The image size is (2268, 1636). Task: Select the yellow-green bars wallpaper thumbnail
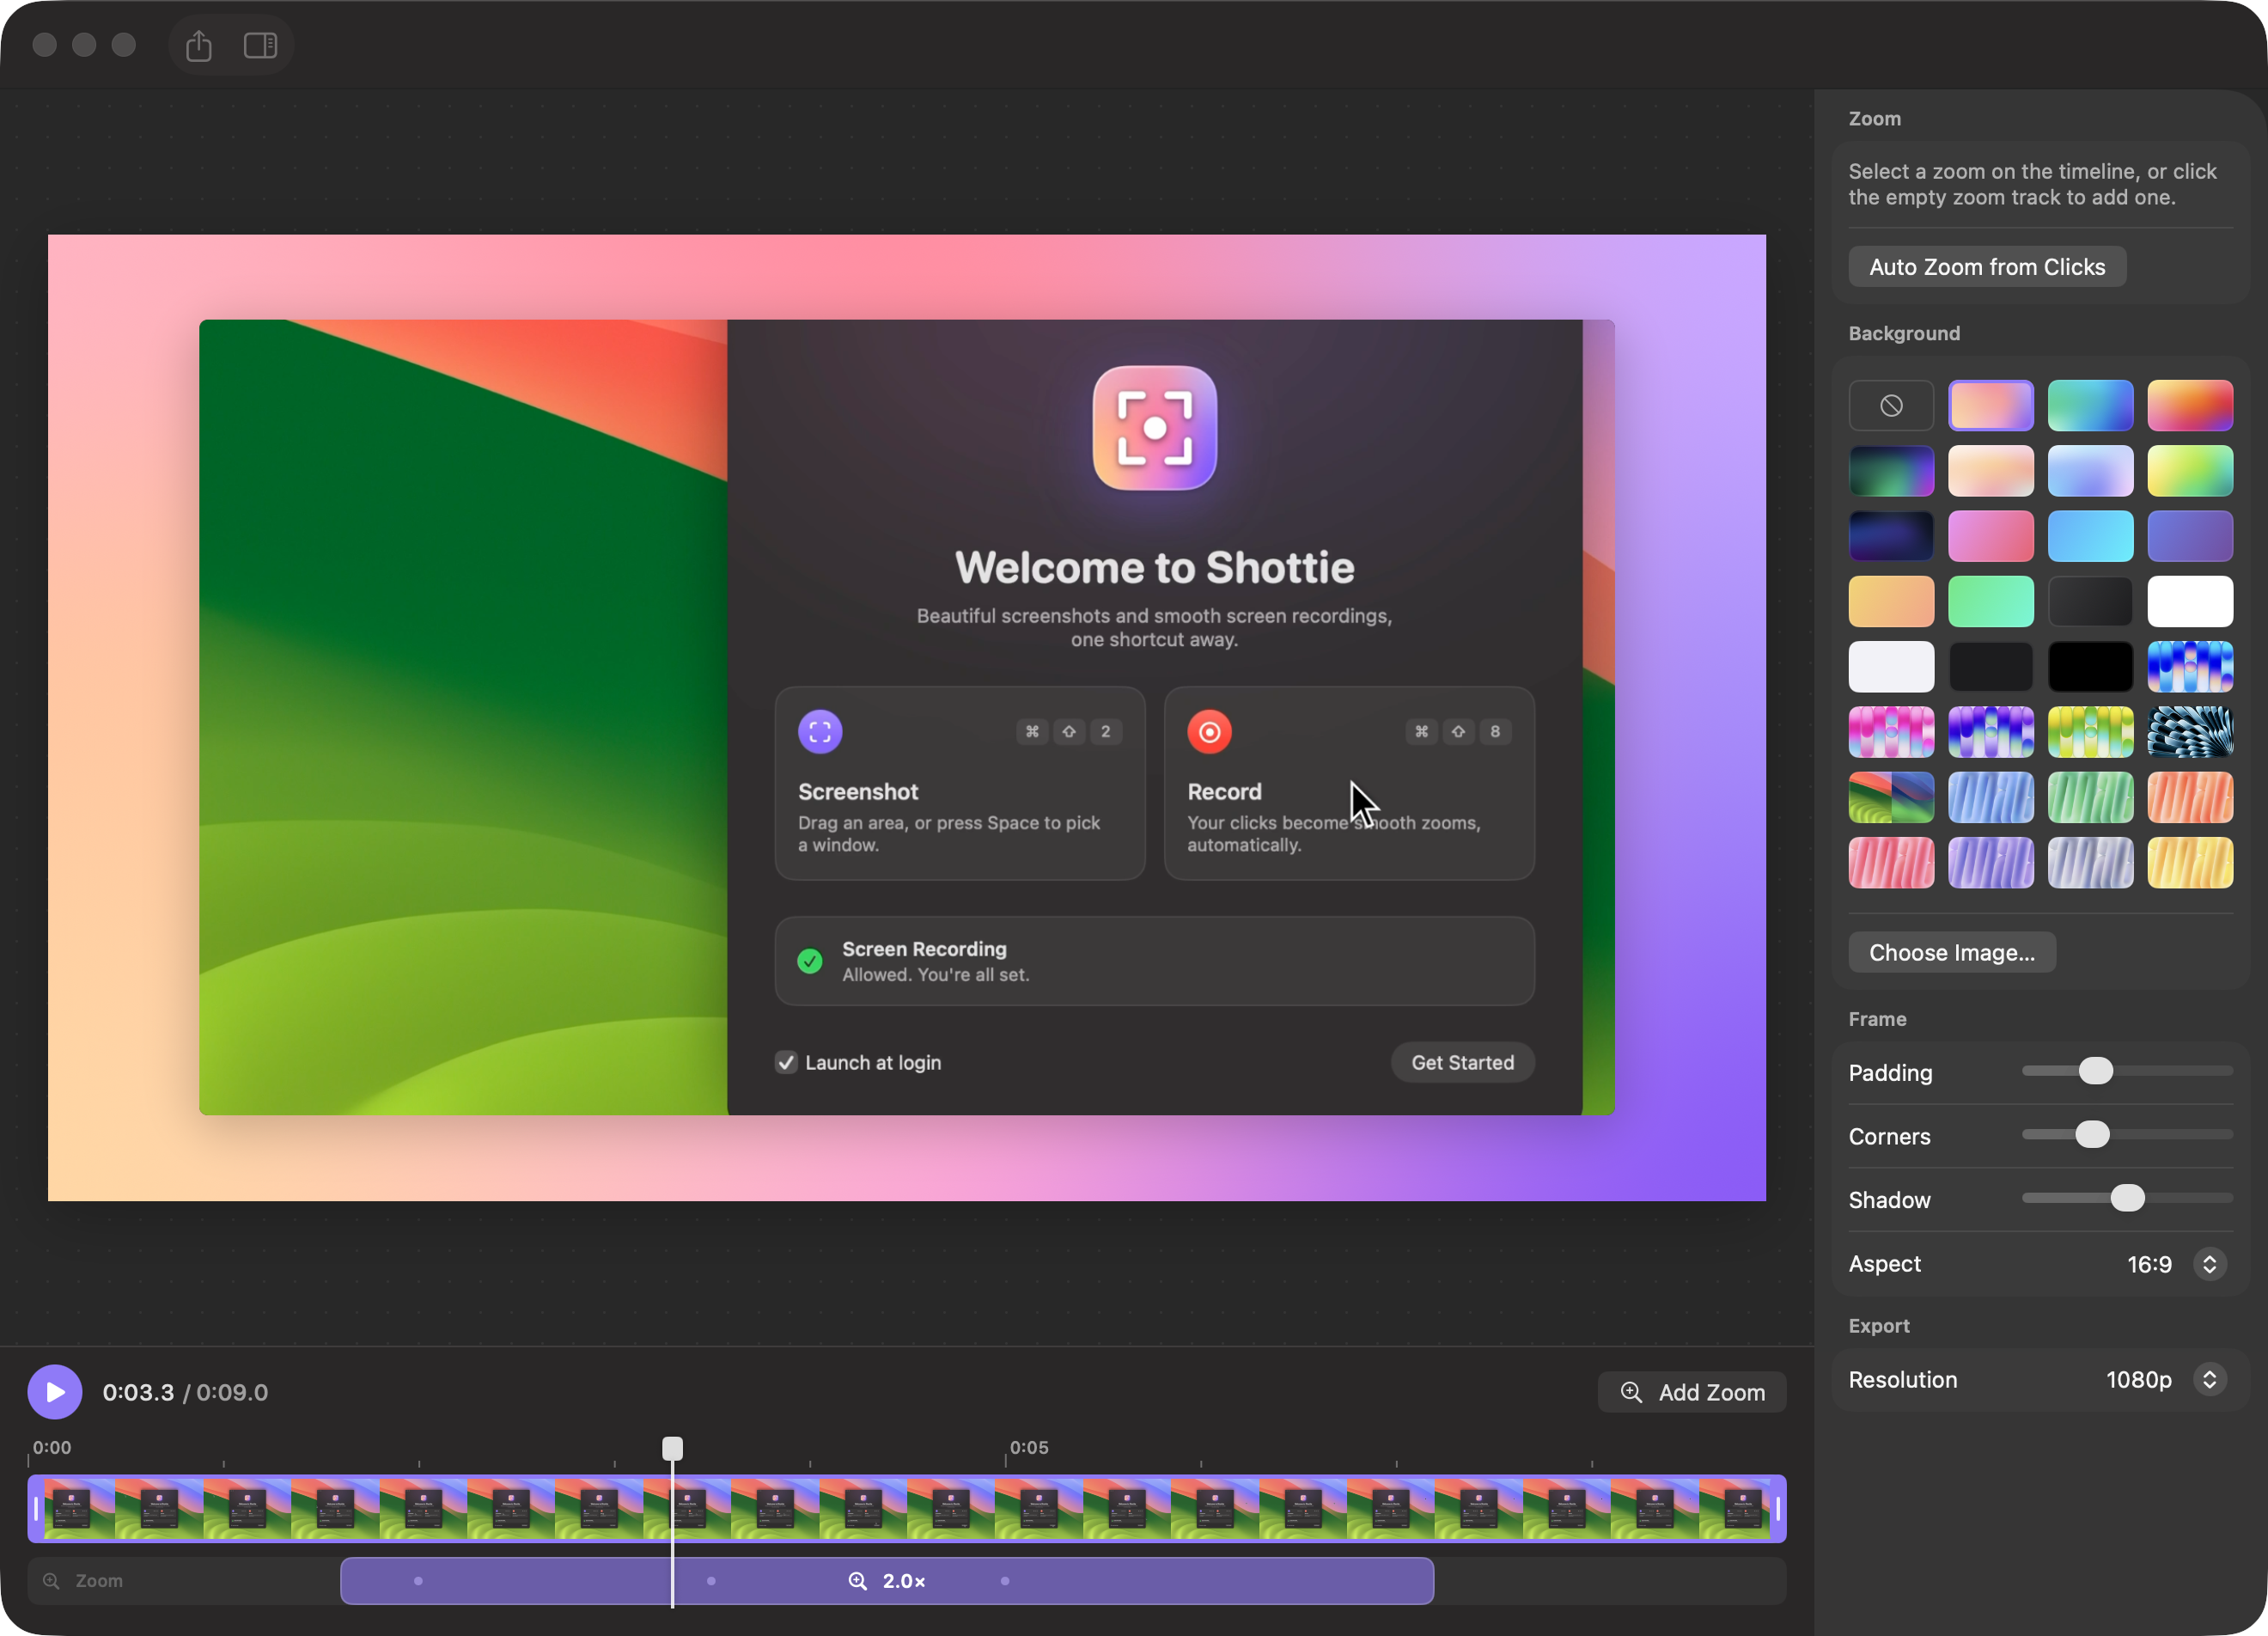pyautogui.click(x=2090, y=732)
